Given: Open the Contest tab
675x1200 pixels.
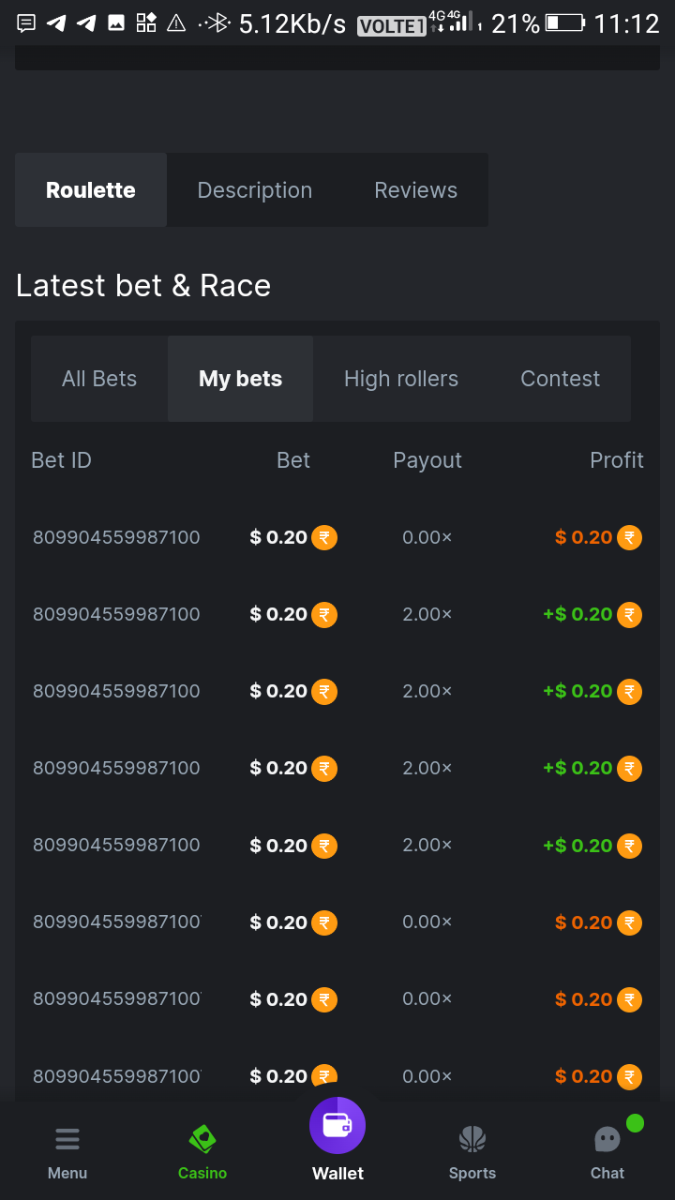Looking at the screenshot, I should 560,379.
